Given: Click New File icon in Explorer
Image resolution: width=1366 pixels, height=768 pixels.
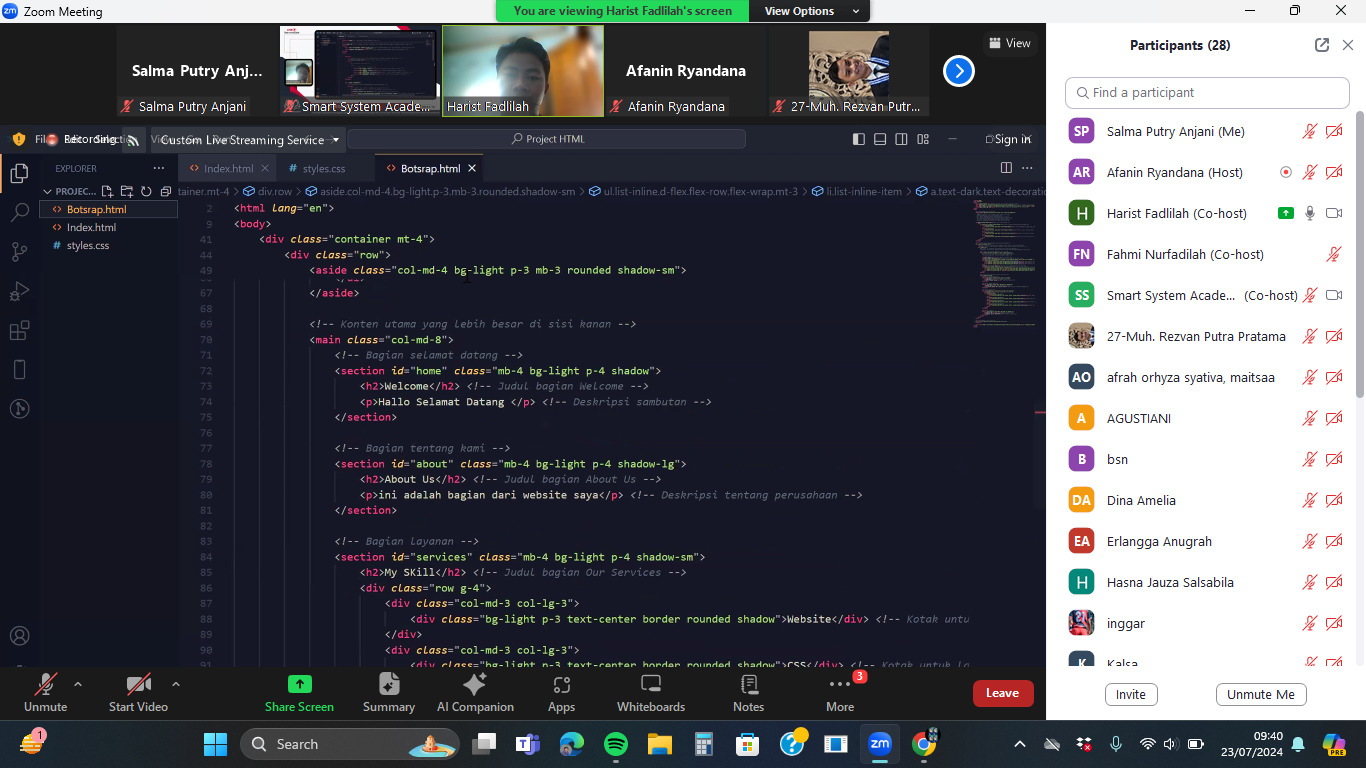Looking at the screenshot, I should coord(109,191).
